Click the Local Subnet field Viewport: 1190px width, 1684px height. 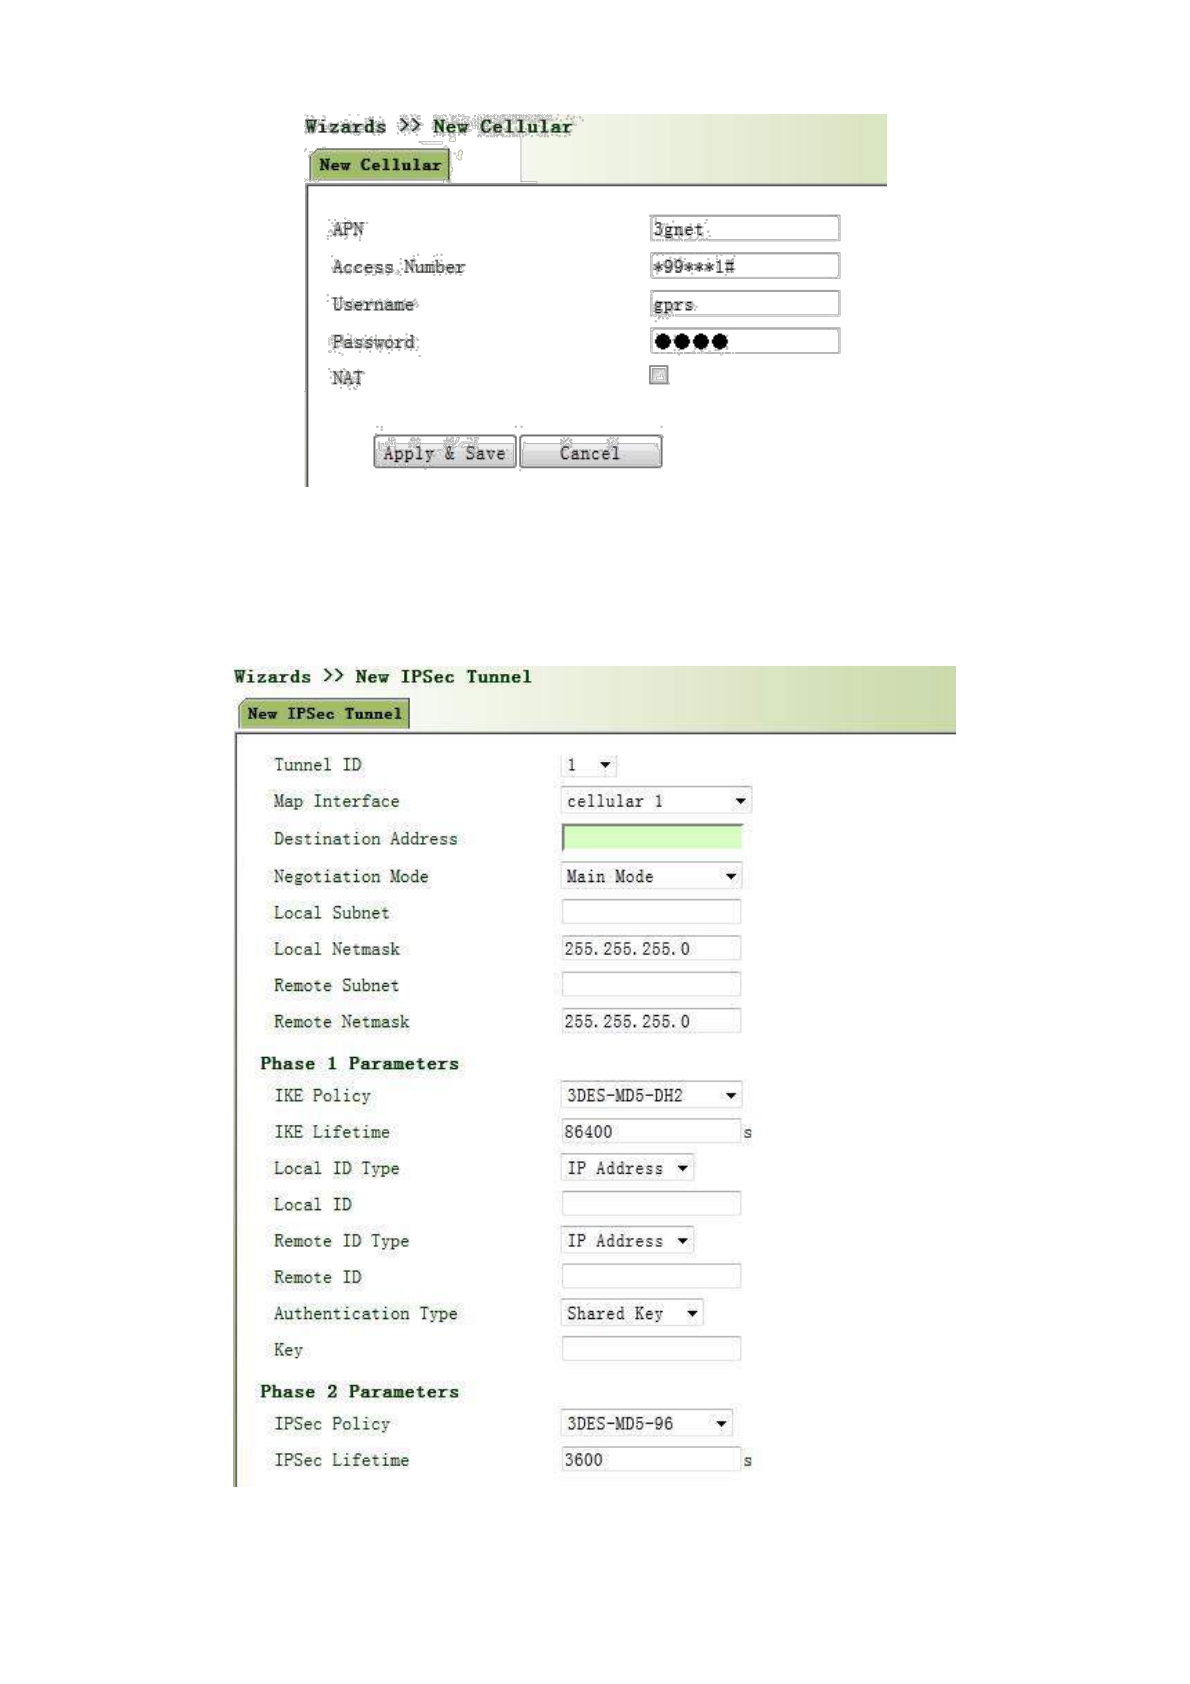[x=651, y=912]
